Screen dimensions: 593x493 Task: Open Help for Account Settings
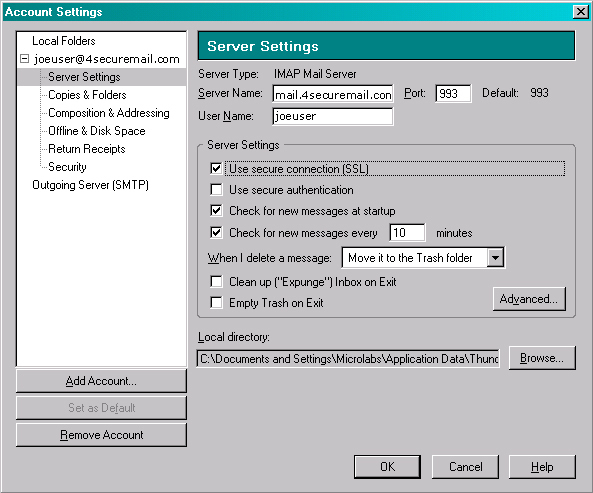(x=542, y=467)
